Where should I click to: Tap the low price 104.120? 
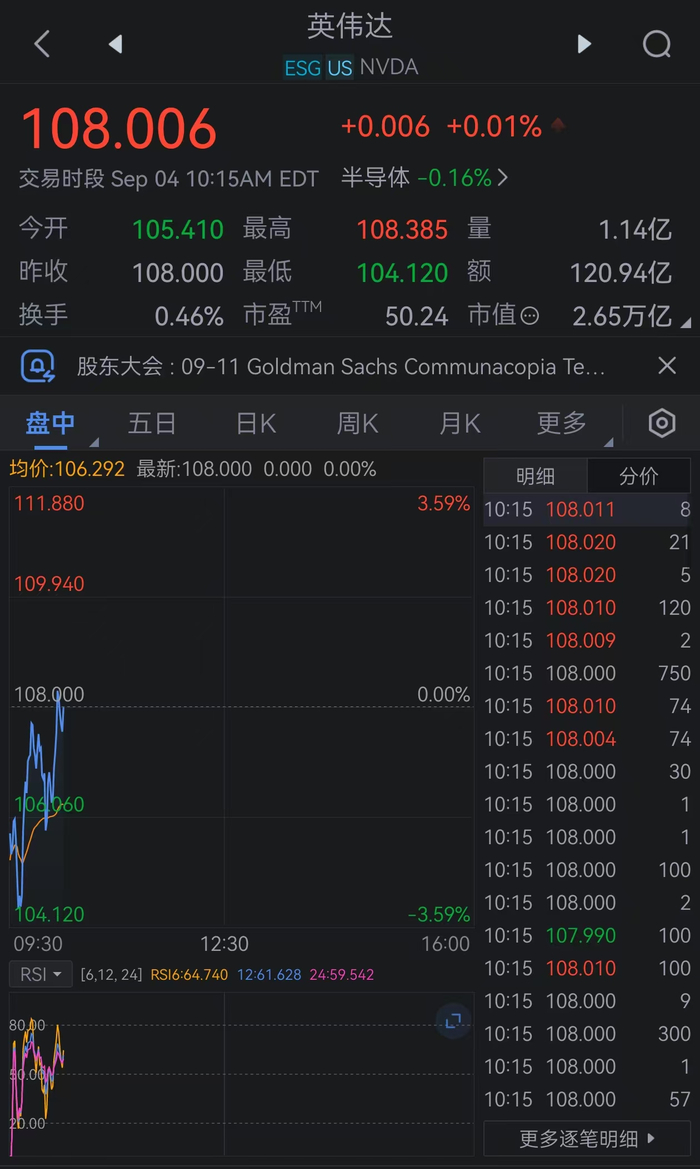click(x=403, y=272)
